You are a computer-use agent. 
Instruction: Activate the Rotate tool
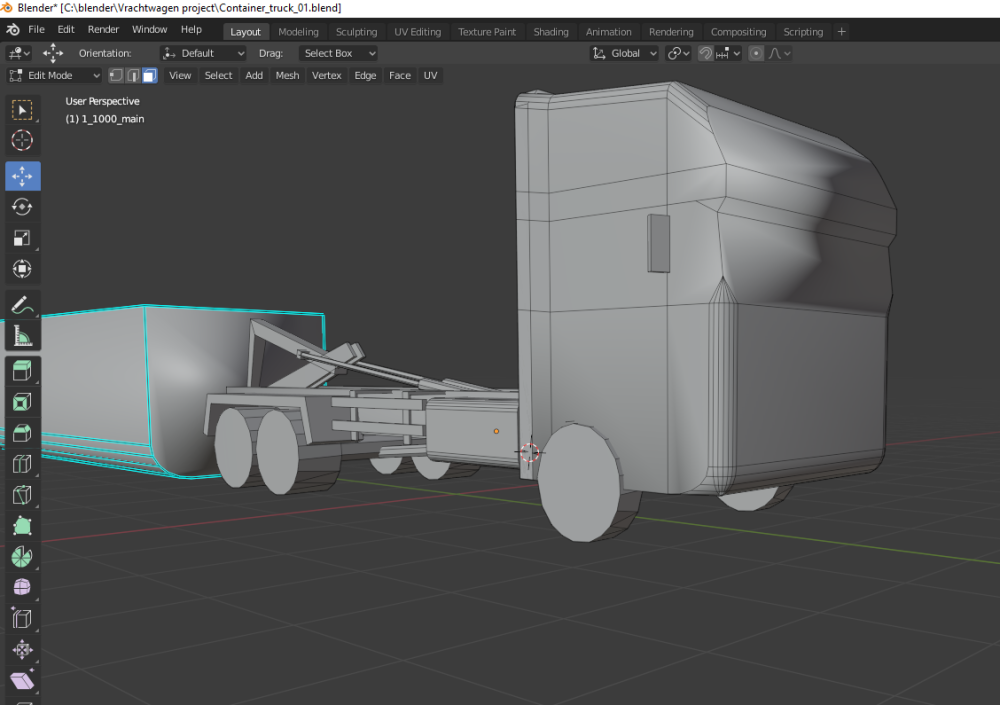tap(22, 206)
